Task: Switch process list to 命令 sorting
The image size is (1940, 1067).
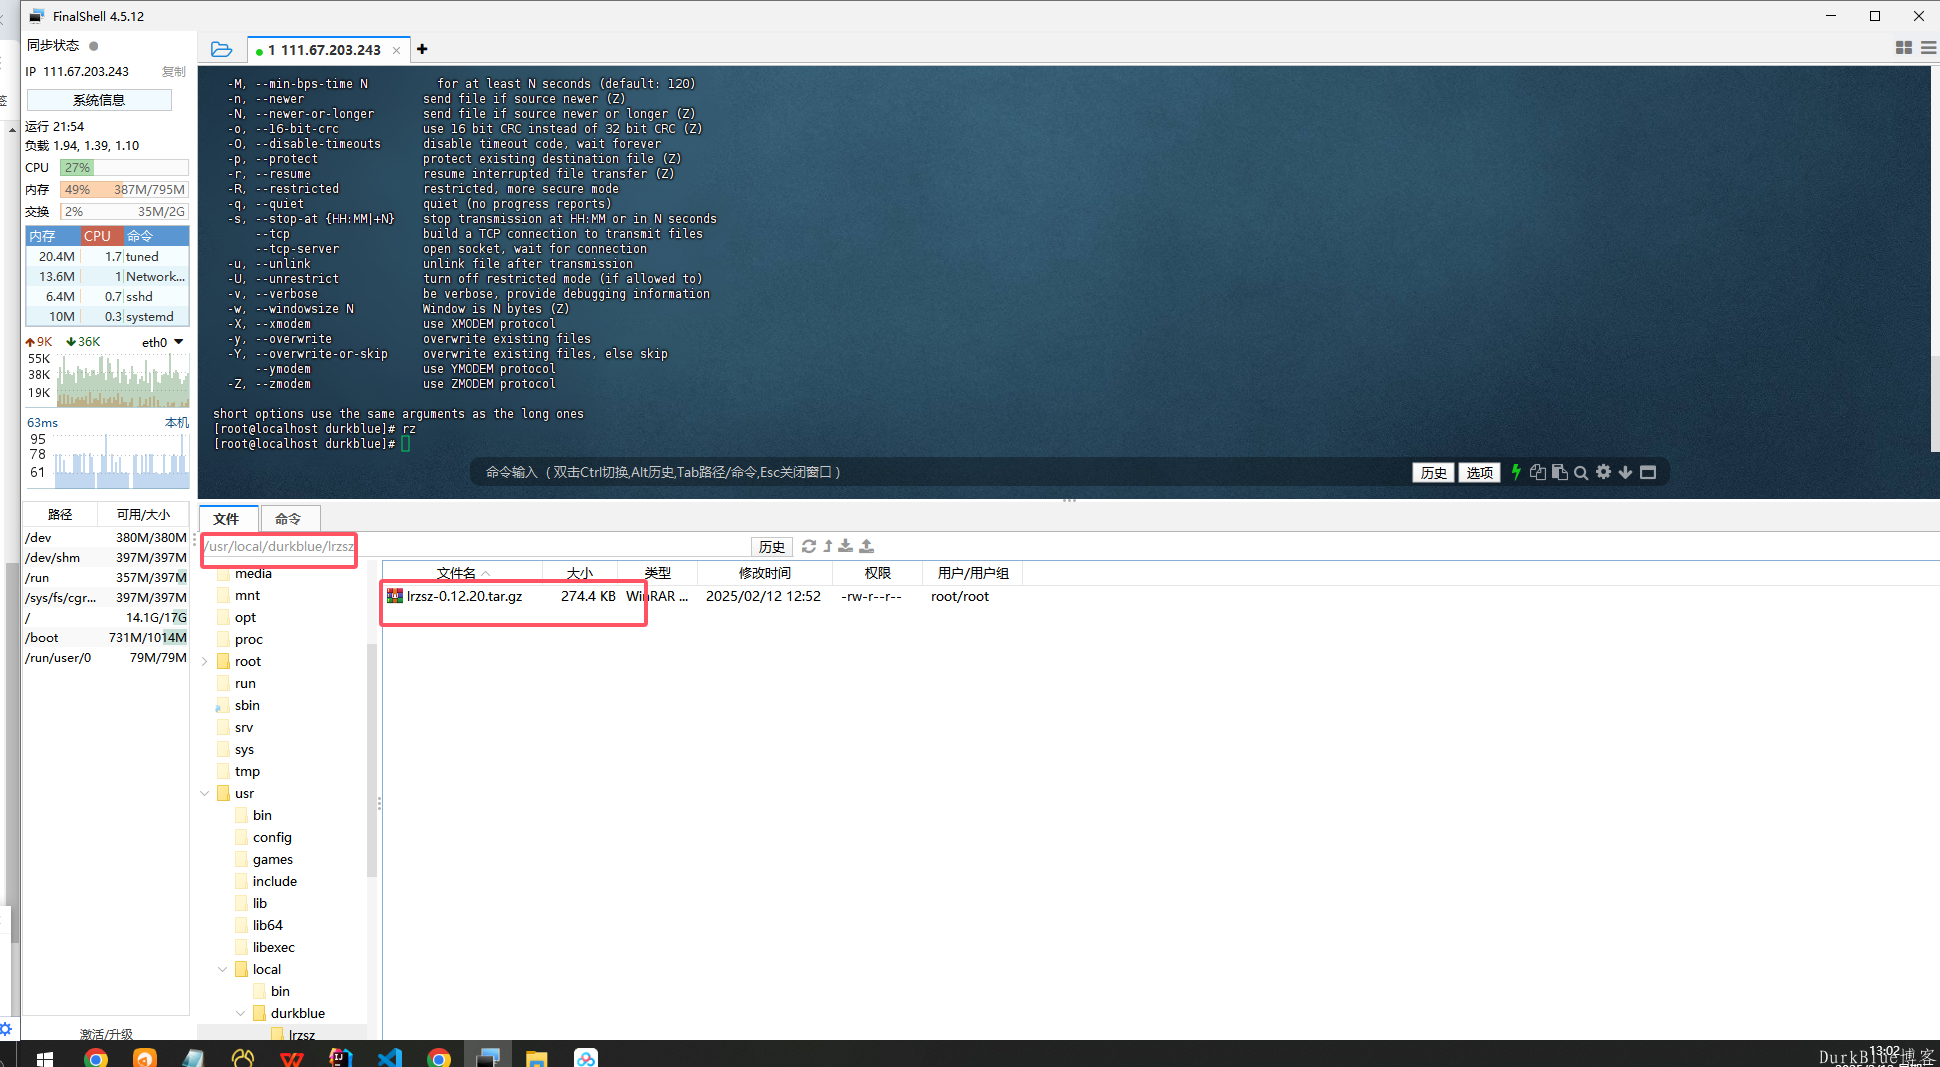Action: [x=156, y=236]
